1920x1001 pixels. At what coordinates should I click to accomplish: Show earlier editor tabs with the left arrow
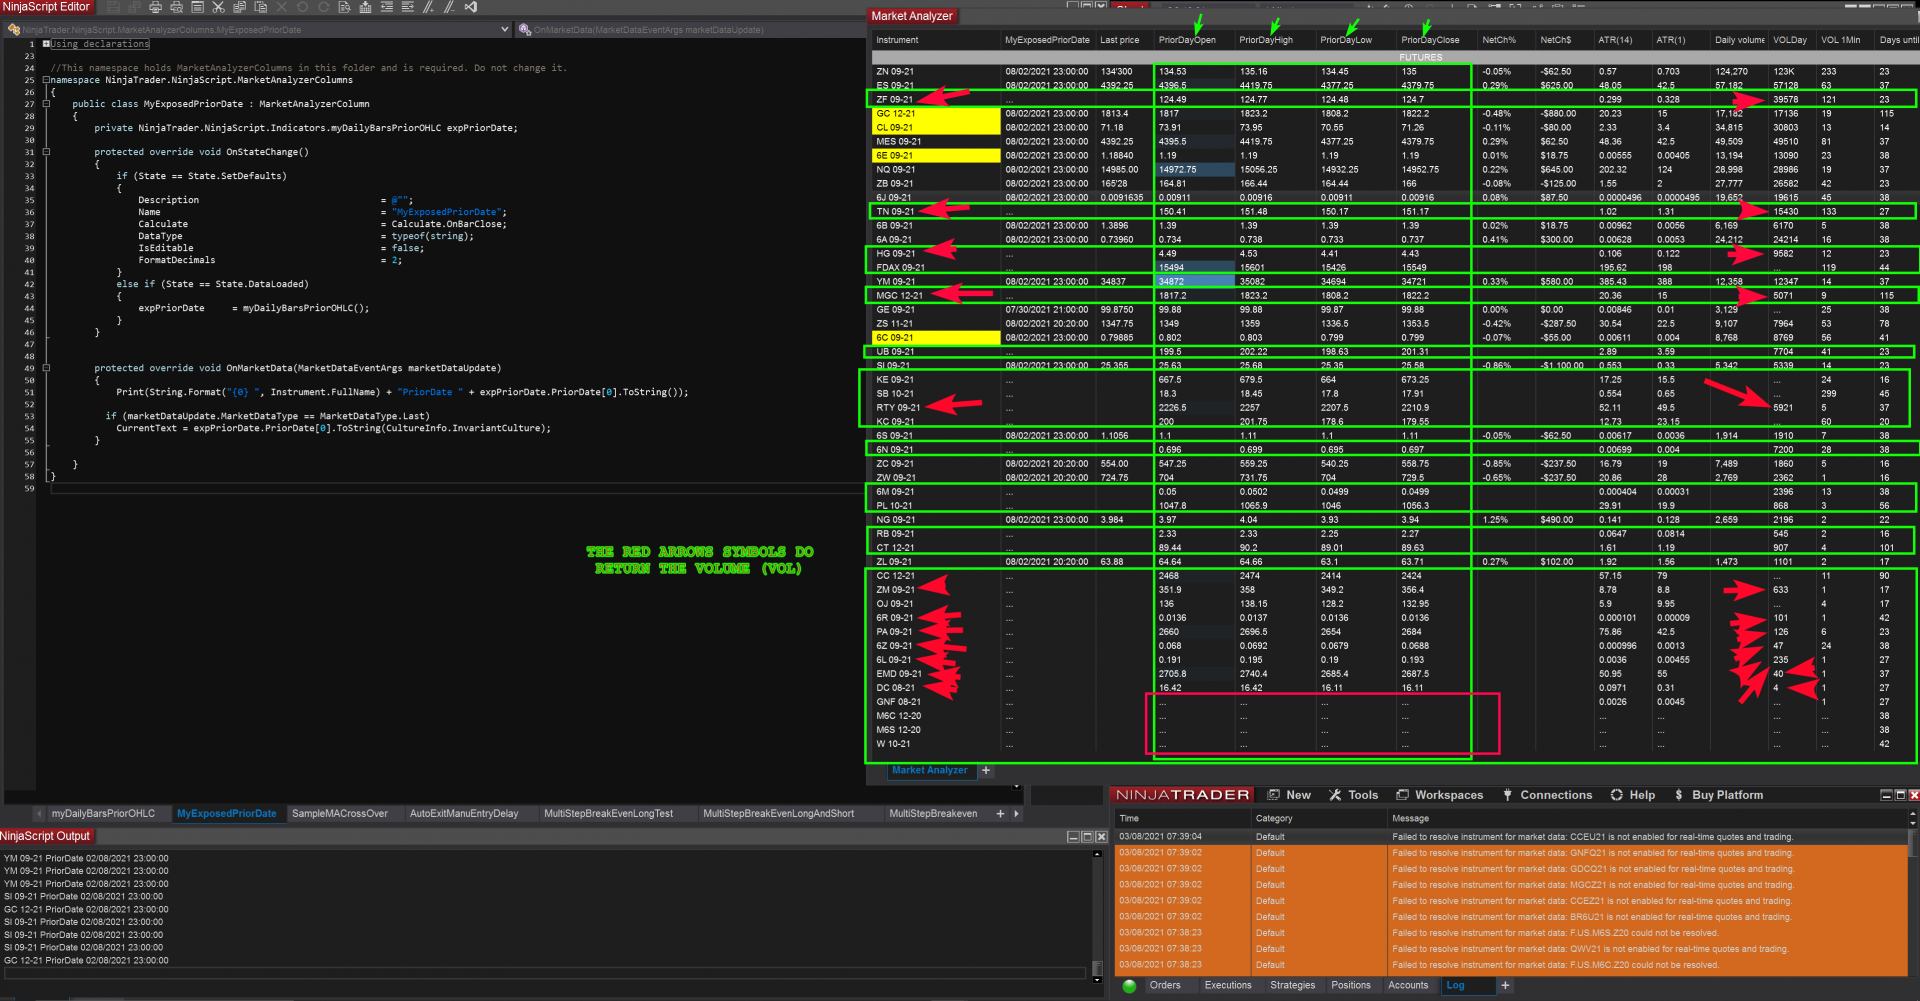tap(39, 814)
